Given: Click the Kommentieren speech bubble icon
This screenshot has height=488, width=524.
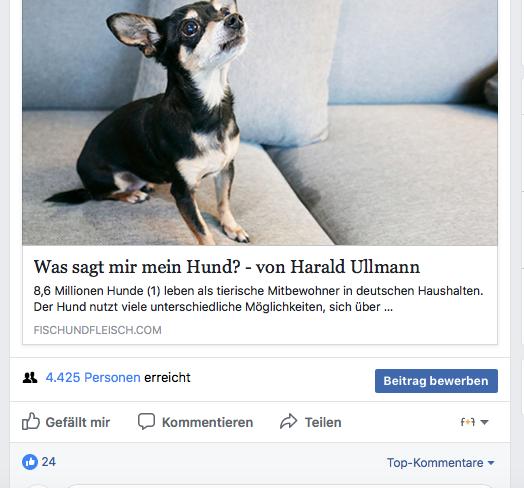Looking at the screenshot, I should tap(146, 421).
